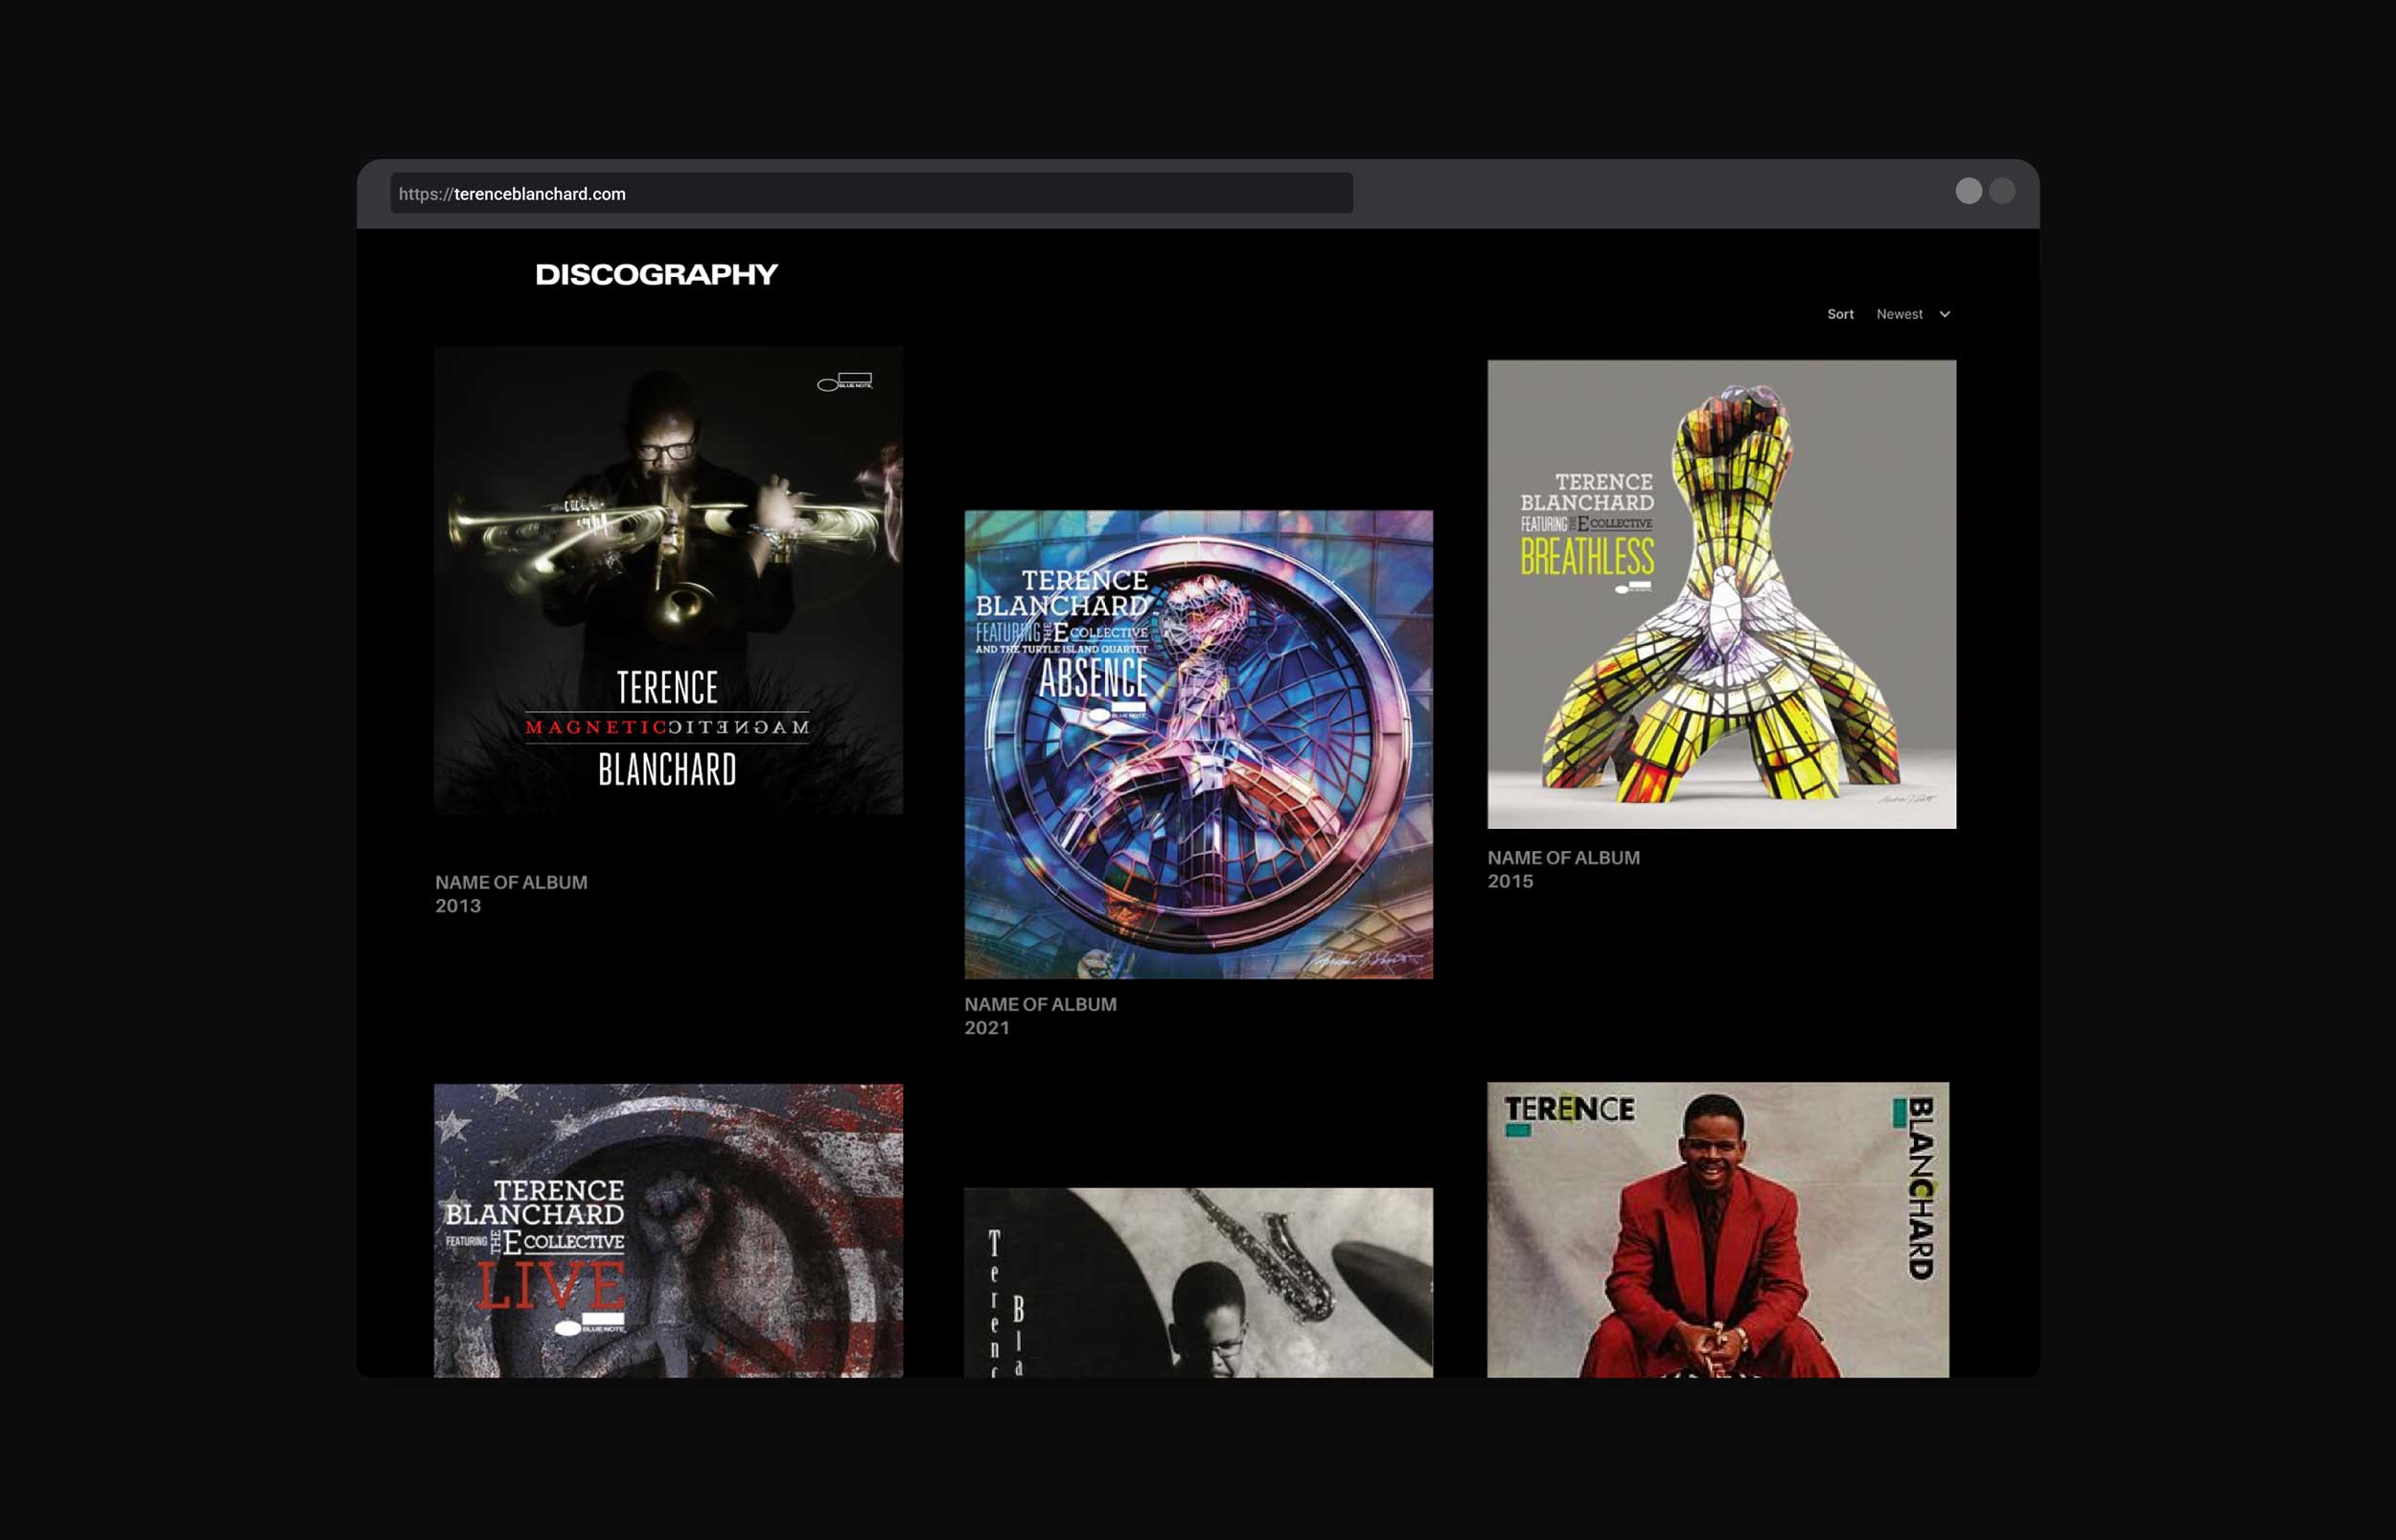
Task: Open the black-and-white saxophone album cover
Action: (x=1198, y=1282)
